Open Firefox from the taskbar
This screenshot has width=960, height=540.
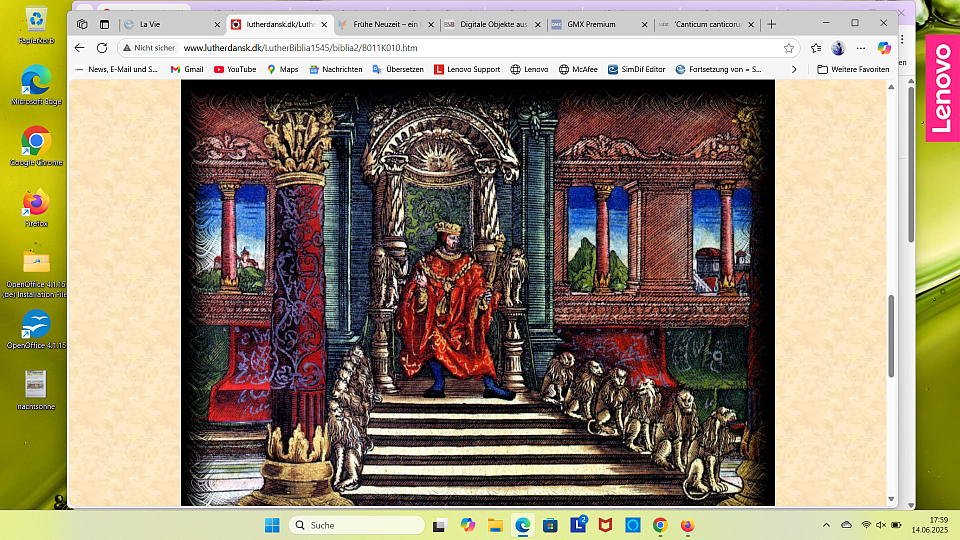point(688,525)
